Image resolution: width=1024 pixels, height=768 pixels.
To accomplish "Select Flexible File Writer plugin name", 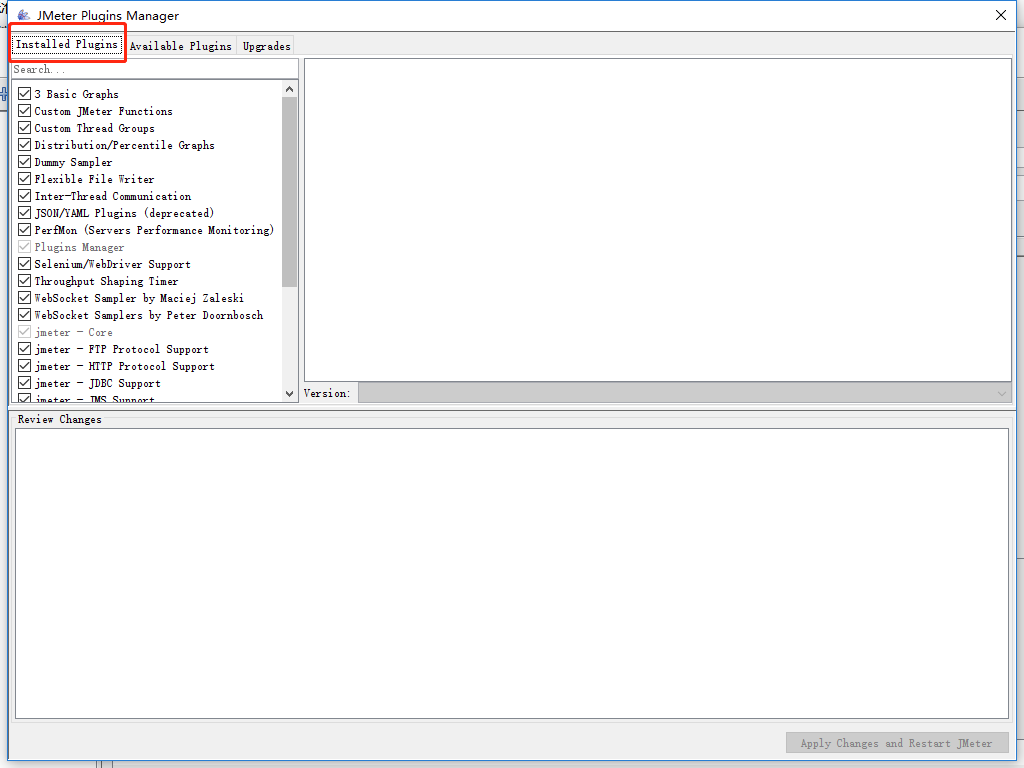I will (x=94, y=179).
